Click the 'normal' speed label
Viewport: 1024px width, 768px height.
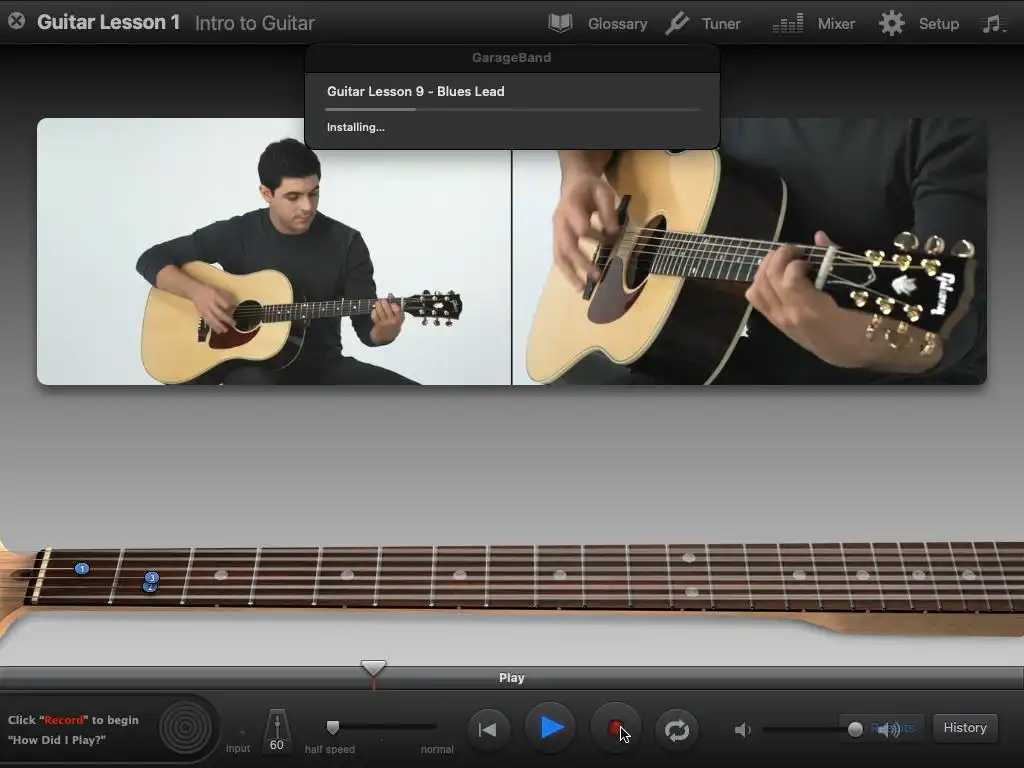click(437, 749)
